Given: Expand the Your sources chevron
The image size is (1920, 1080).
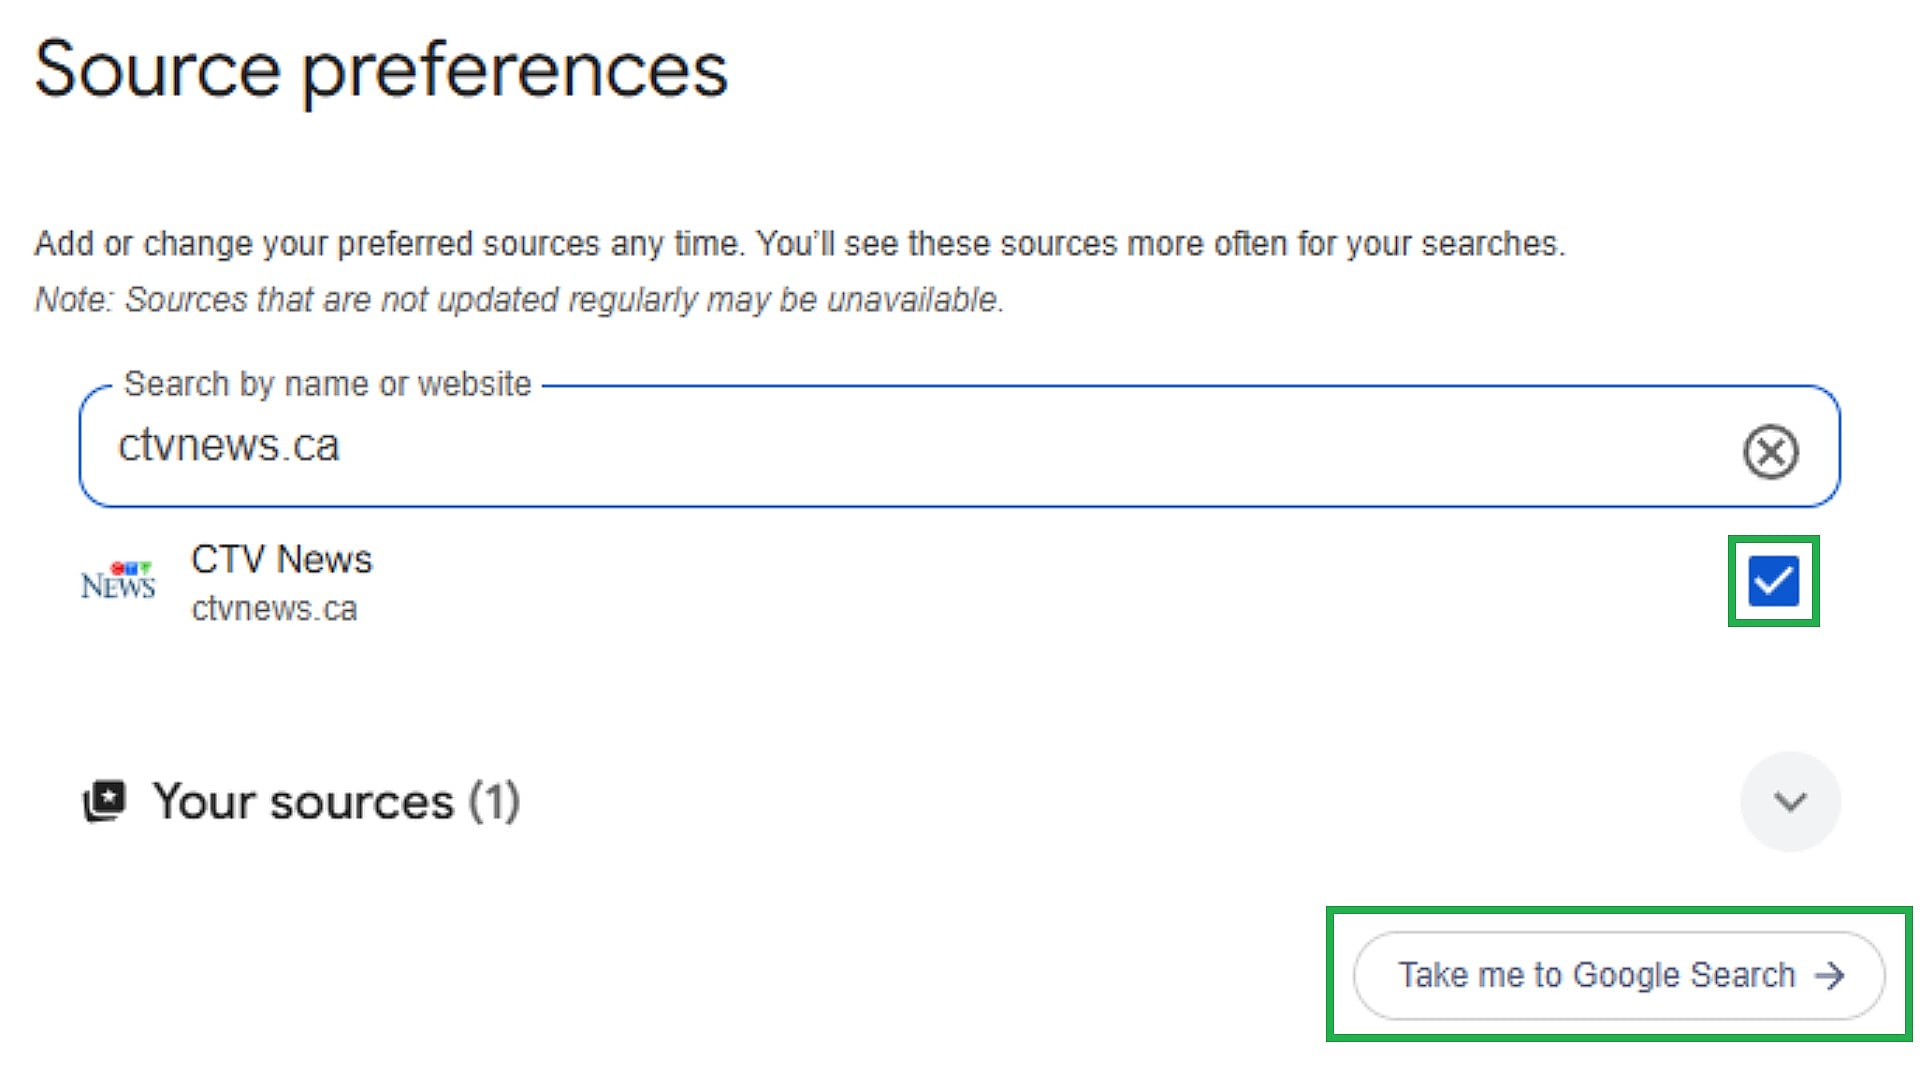Looking at the screenshot, I should pyautogui.click(x=1789, y=801).
